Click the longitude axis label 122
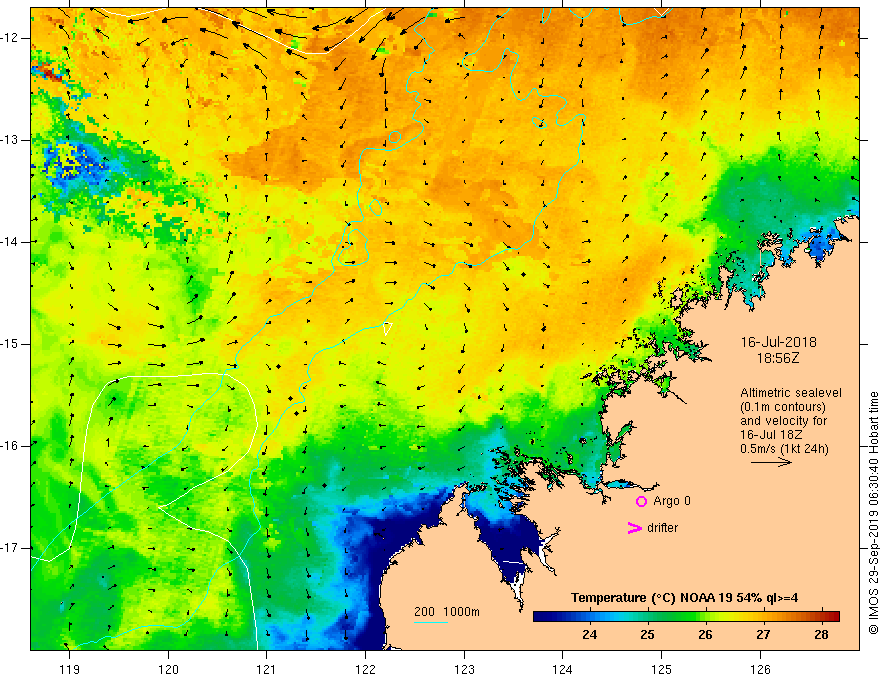The width and height of the screenshot is (880, 680). click(x=365, y=669)
